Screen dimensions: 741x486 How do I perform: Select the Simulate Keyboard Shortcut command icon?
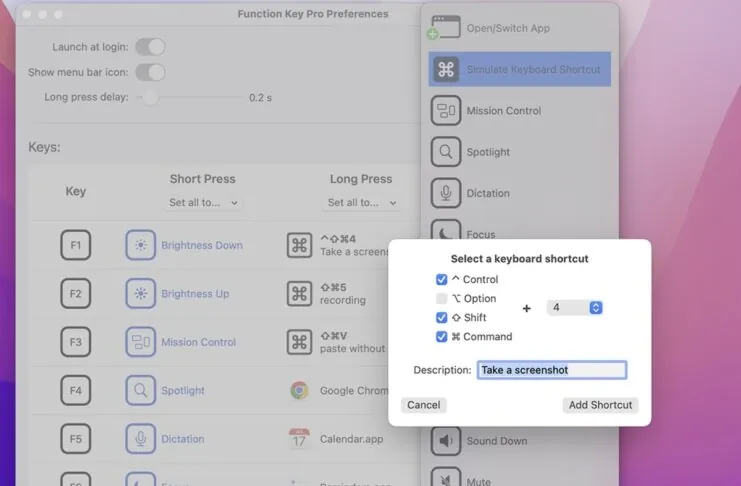pos(446,69)
